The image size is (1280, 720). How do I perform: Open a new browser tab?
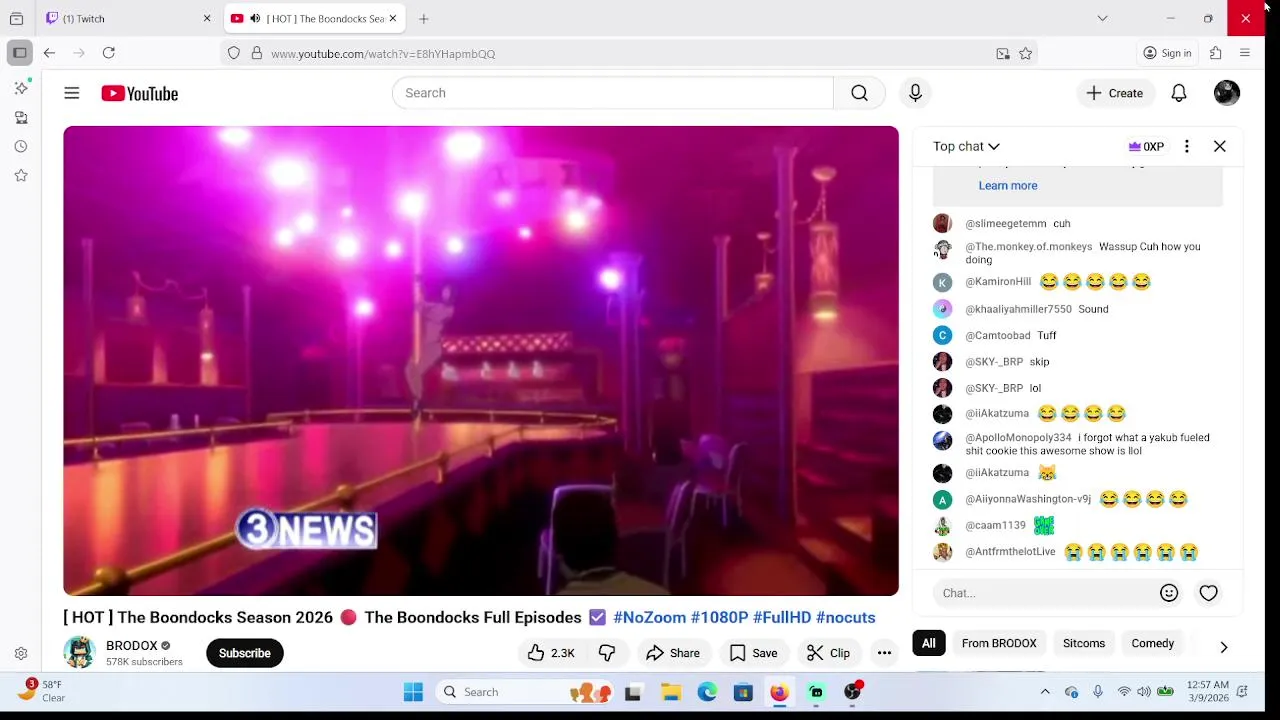coord(424,18)
